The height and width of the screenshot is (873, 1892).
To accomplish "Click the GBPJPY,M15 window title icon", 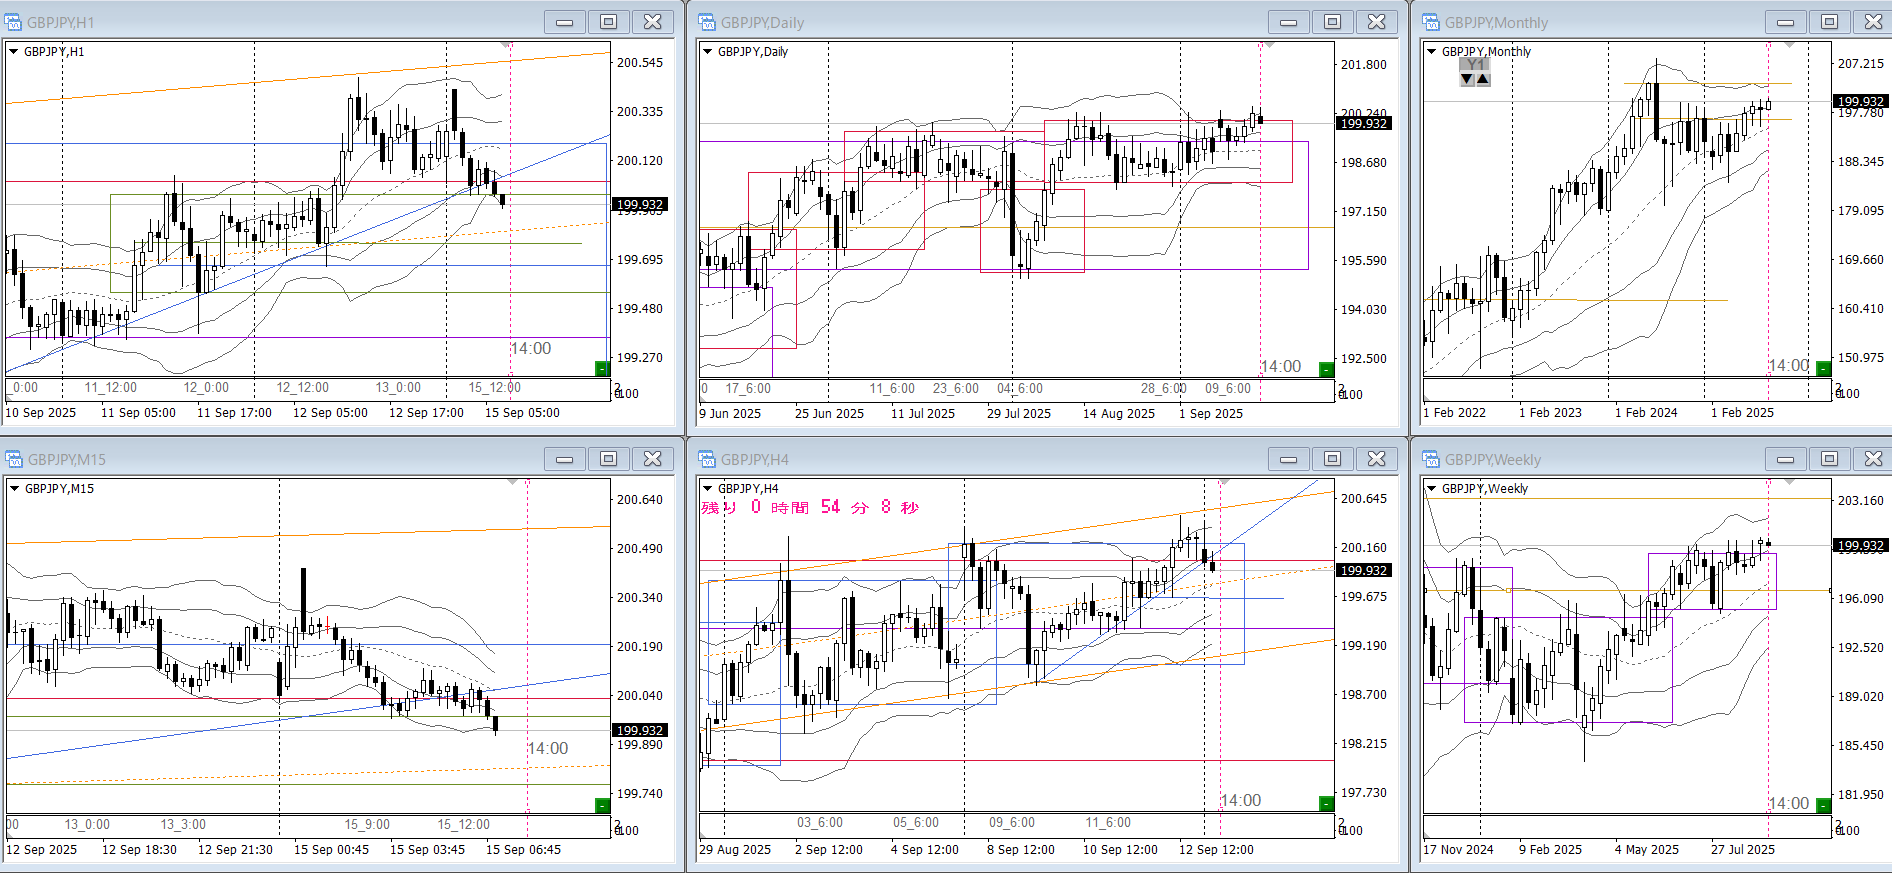I will 14,459.
